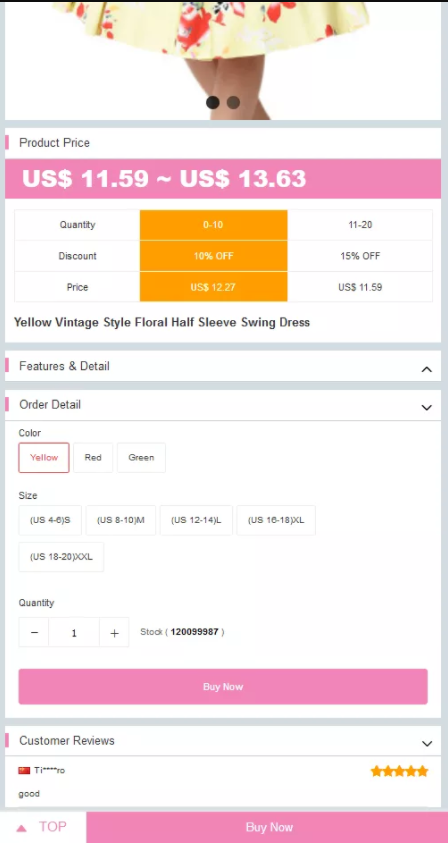Click the TOP up-arrow triangle icon
This screenshot has width=448, height=843.
[x=22, y=828]
